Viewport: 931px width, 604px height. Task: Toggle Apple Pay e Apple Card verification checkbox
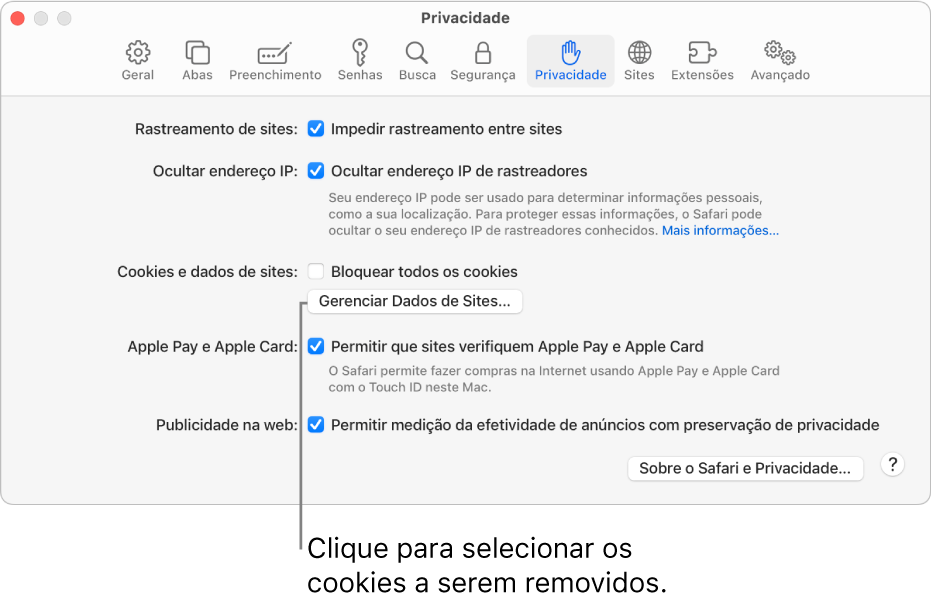(x=316, y=346)
